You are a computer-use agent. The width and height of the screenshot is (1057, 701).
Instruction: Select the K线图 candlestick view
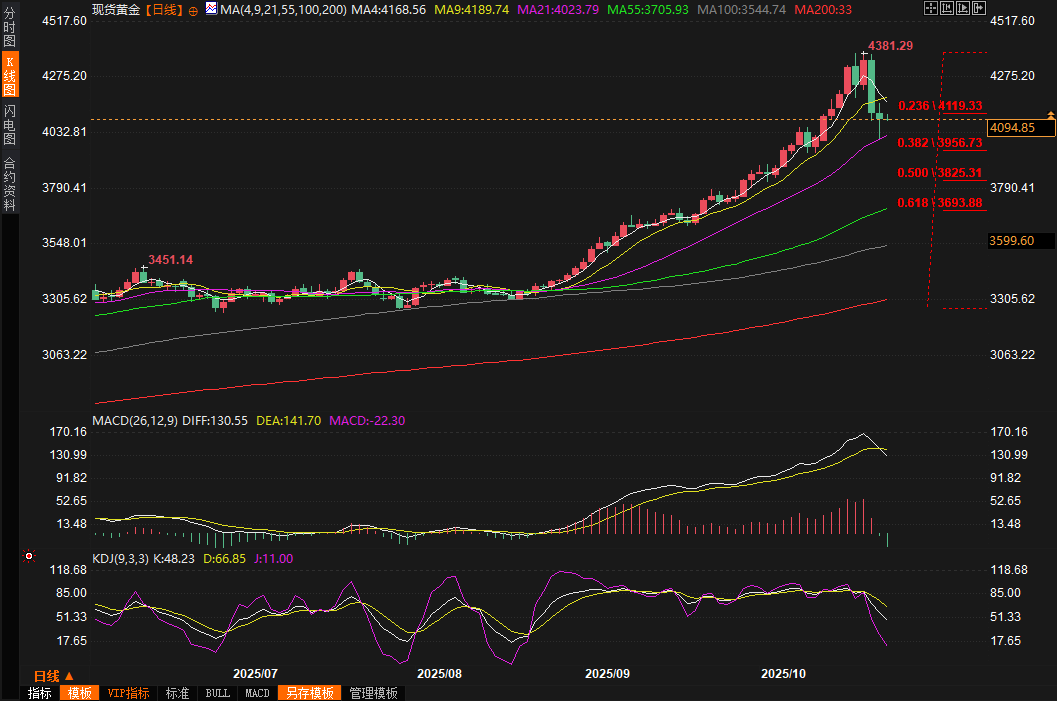click(10, 76)
